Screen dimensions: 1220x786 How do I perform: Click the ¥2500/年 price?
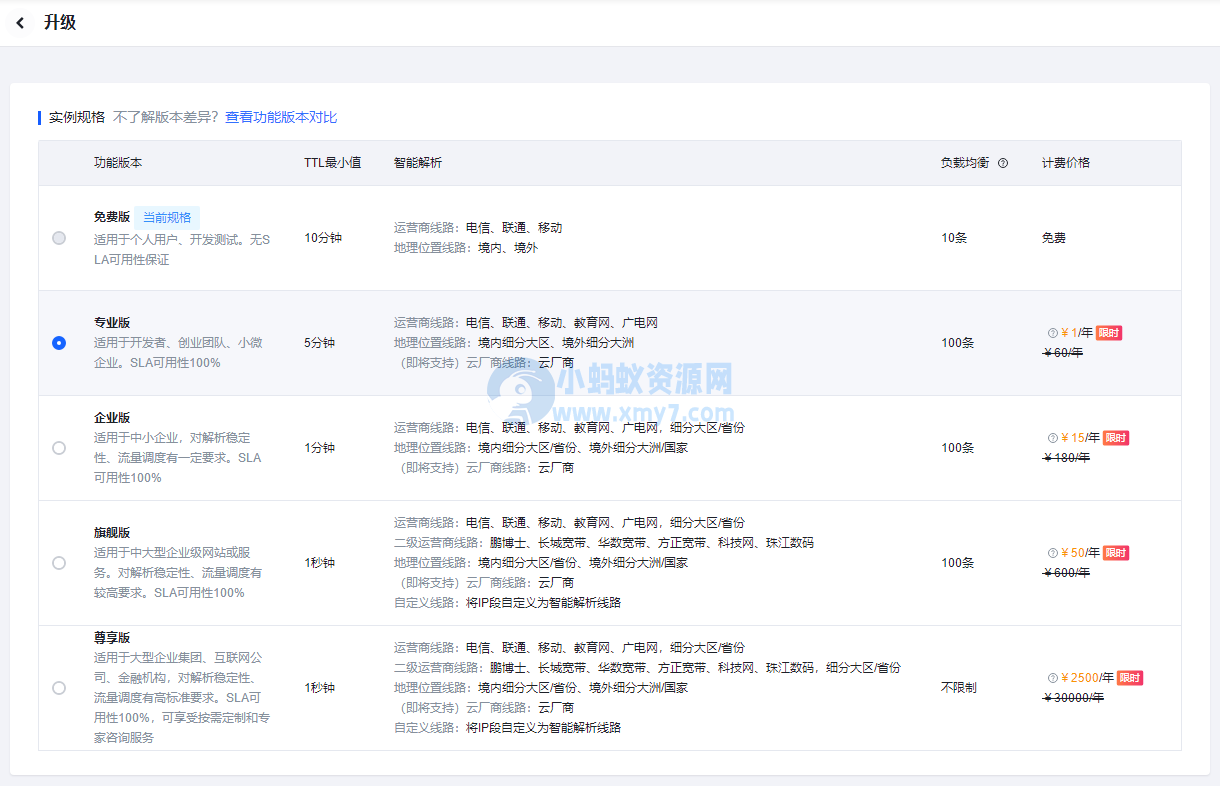(x=1087, y=678)
